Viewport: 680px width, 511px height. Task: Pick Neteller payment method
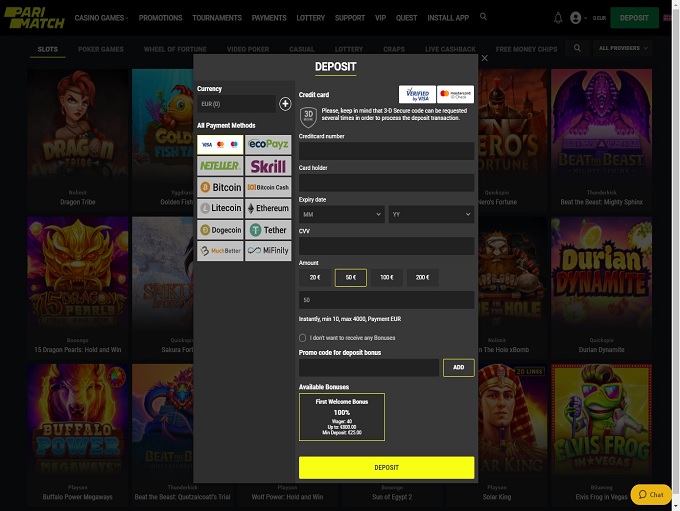(x=220, y=166)
